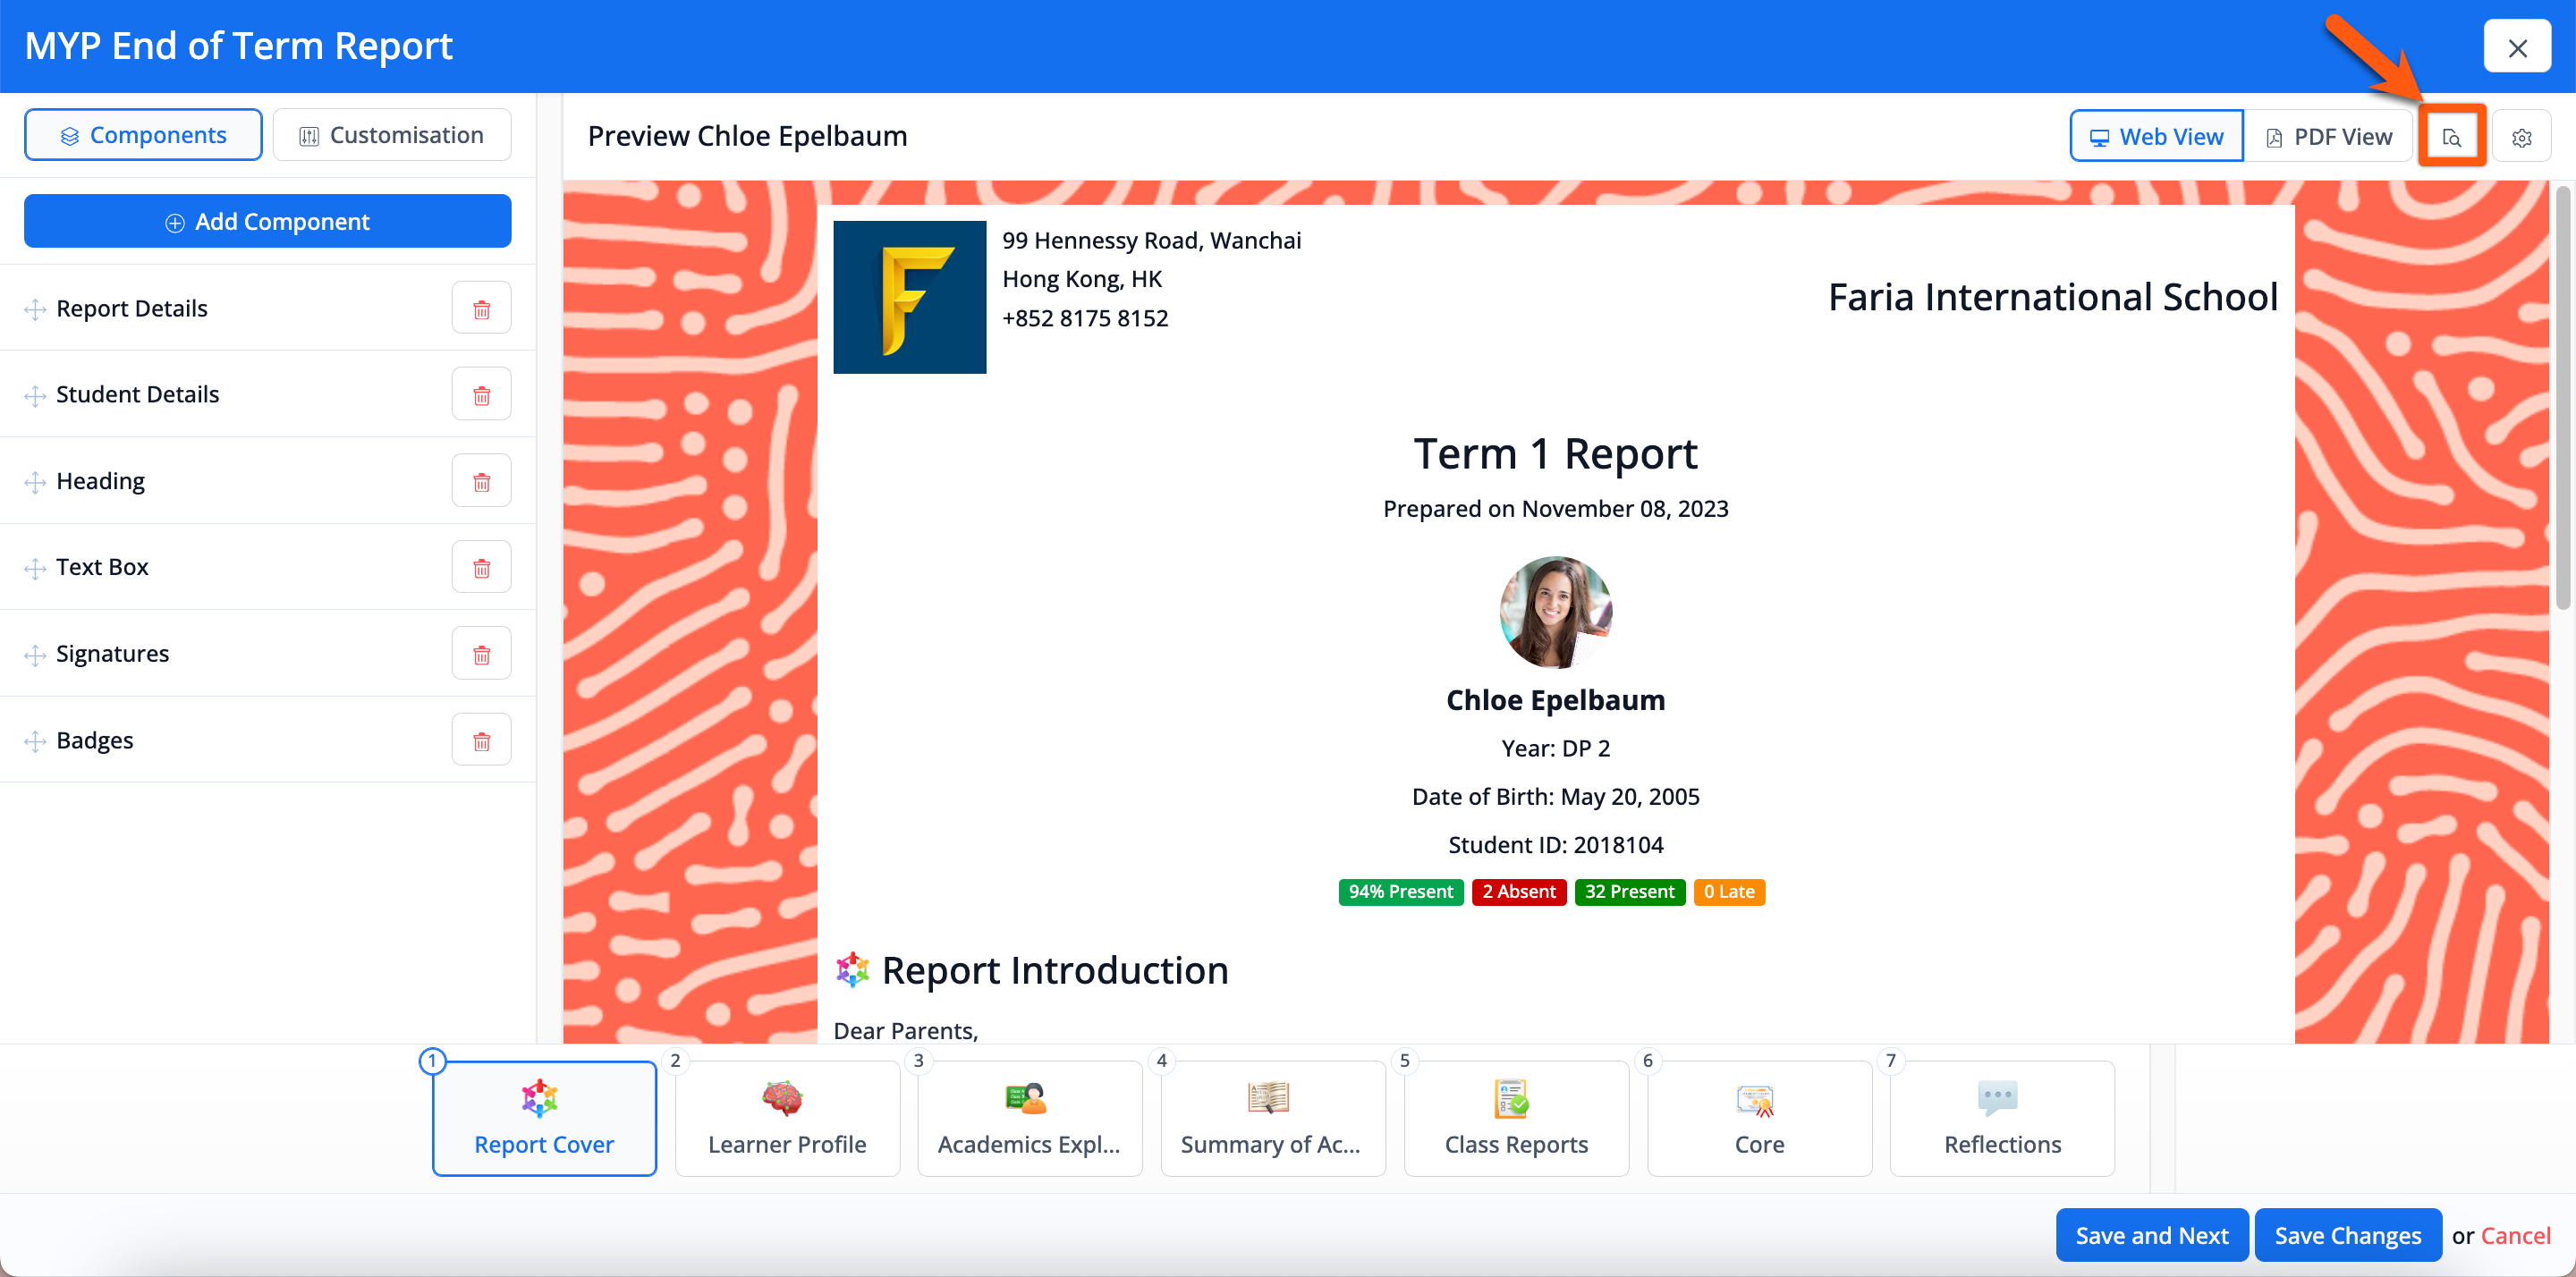Switch to PDF View
Viewport: 2576px width, 1277px height.
(2328, 136)
